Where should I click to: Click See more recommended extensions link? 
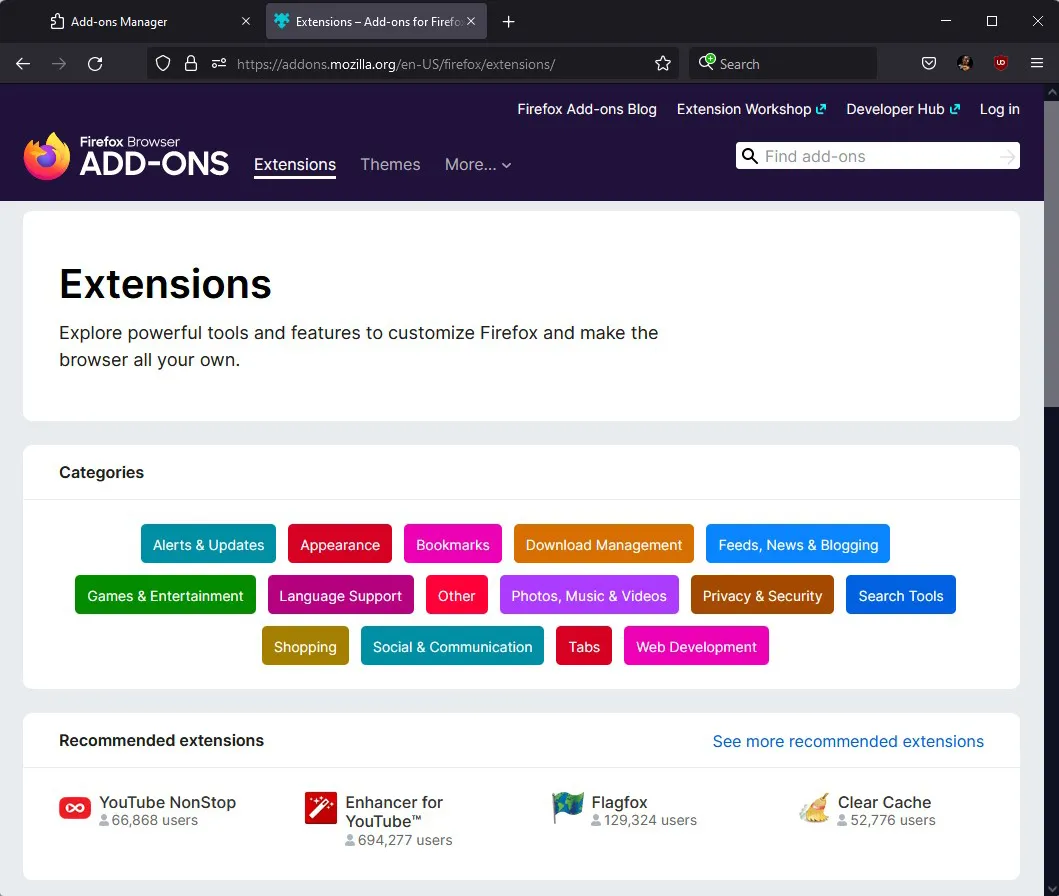(848, 741)
